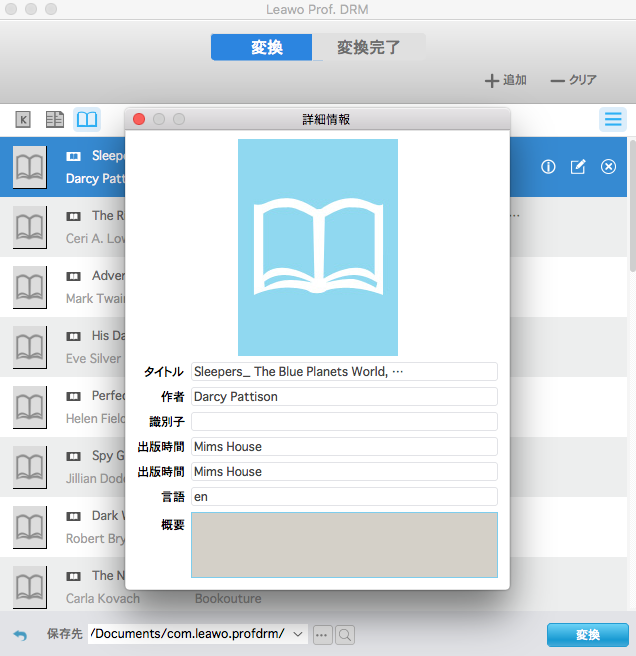This screenshot has height=656, width=636.
Task: Switch to the 変換完了 tab
Action: (368, 47)
